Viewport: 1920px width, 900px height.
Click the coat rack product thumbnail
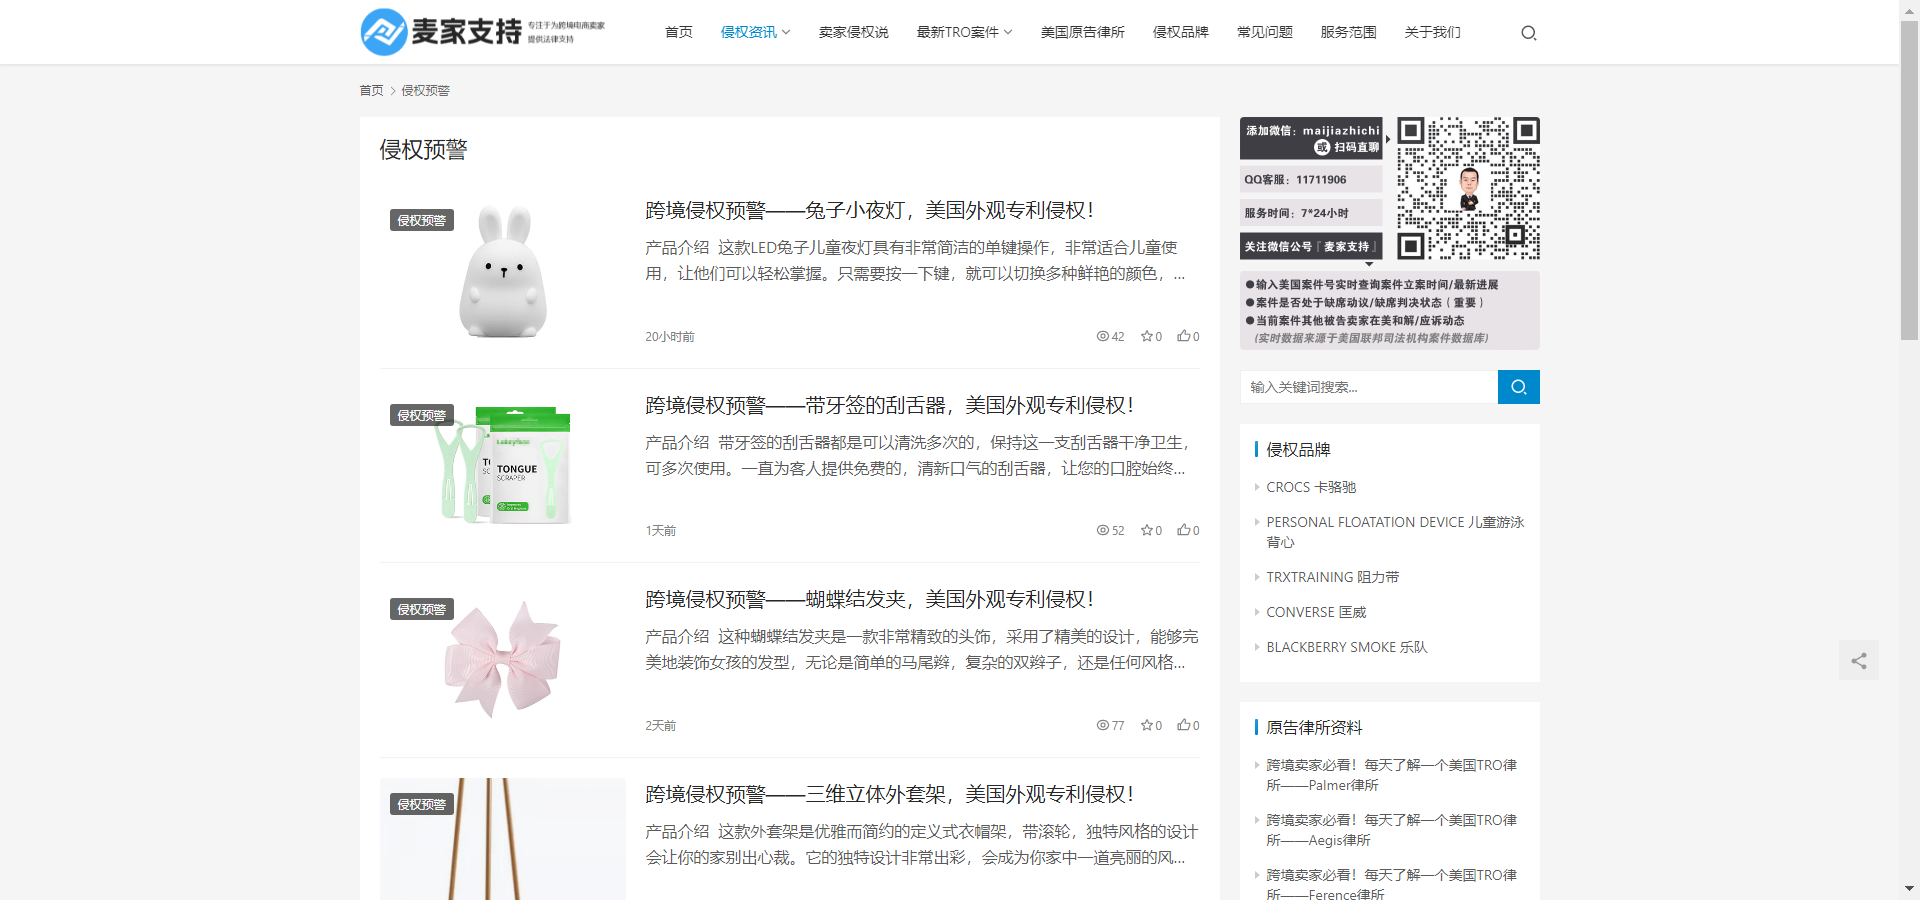503,839
